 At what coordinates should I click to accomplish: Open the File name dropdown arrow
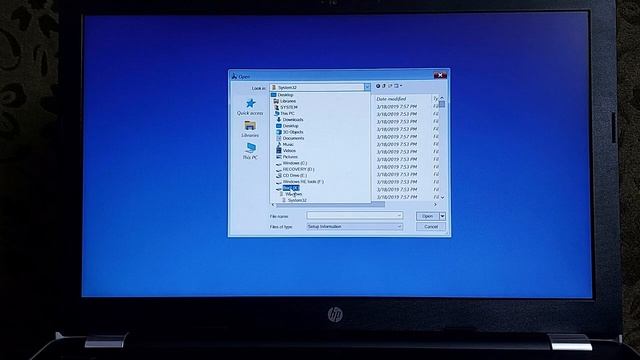[399, 216]
